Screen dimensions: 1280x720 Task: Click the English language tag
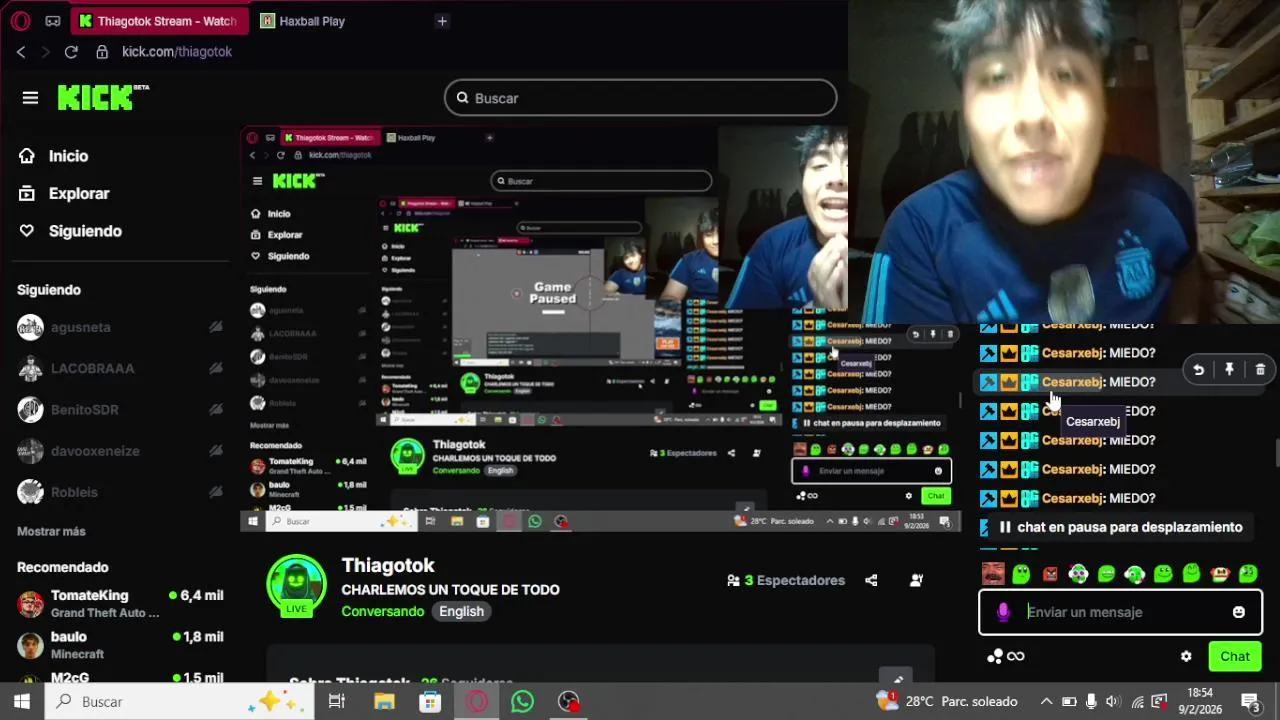coord(461,611)
